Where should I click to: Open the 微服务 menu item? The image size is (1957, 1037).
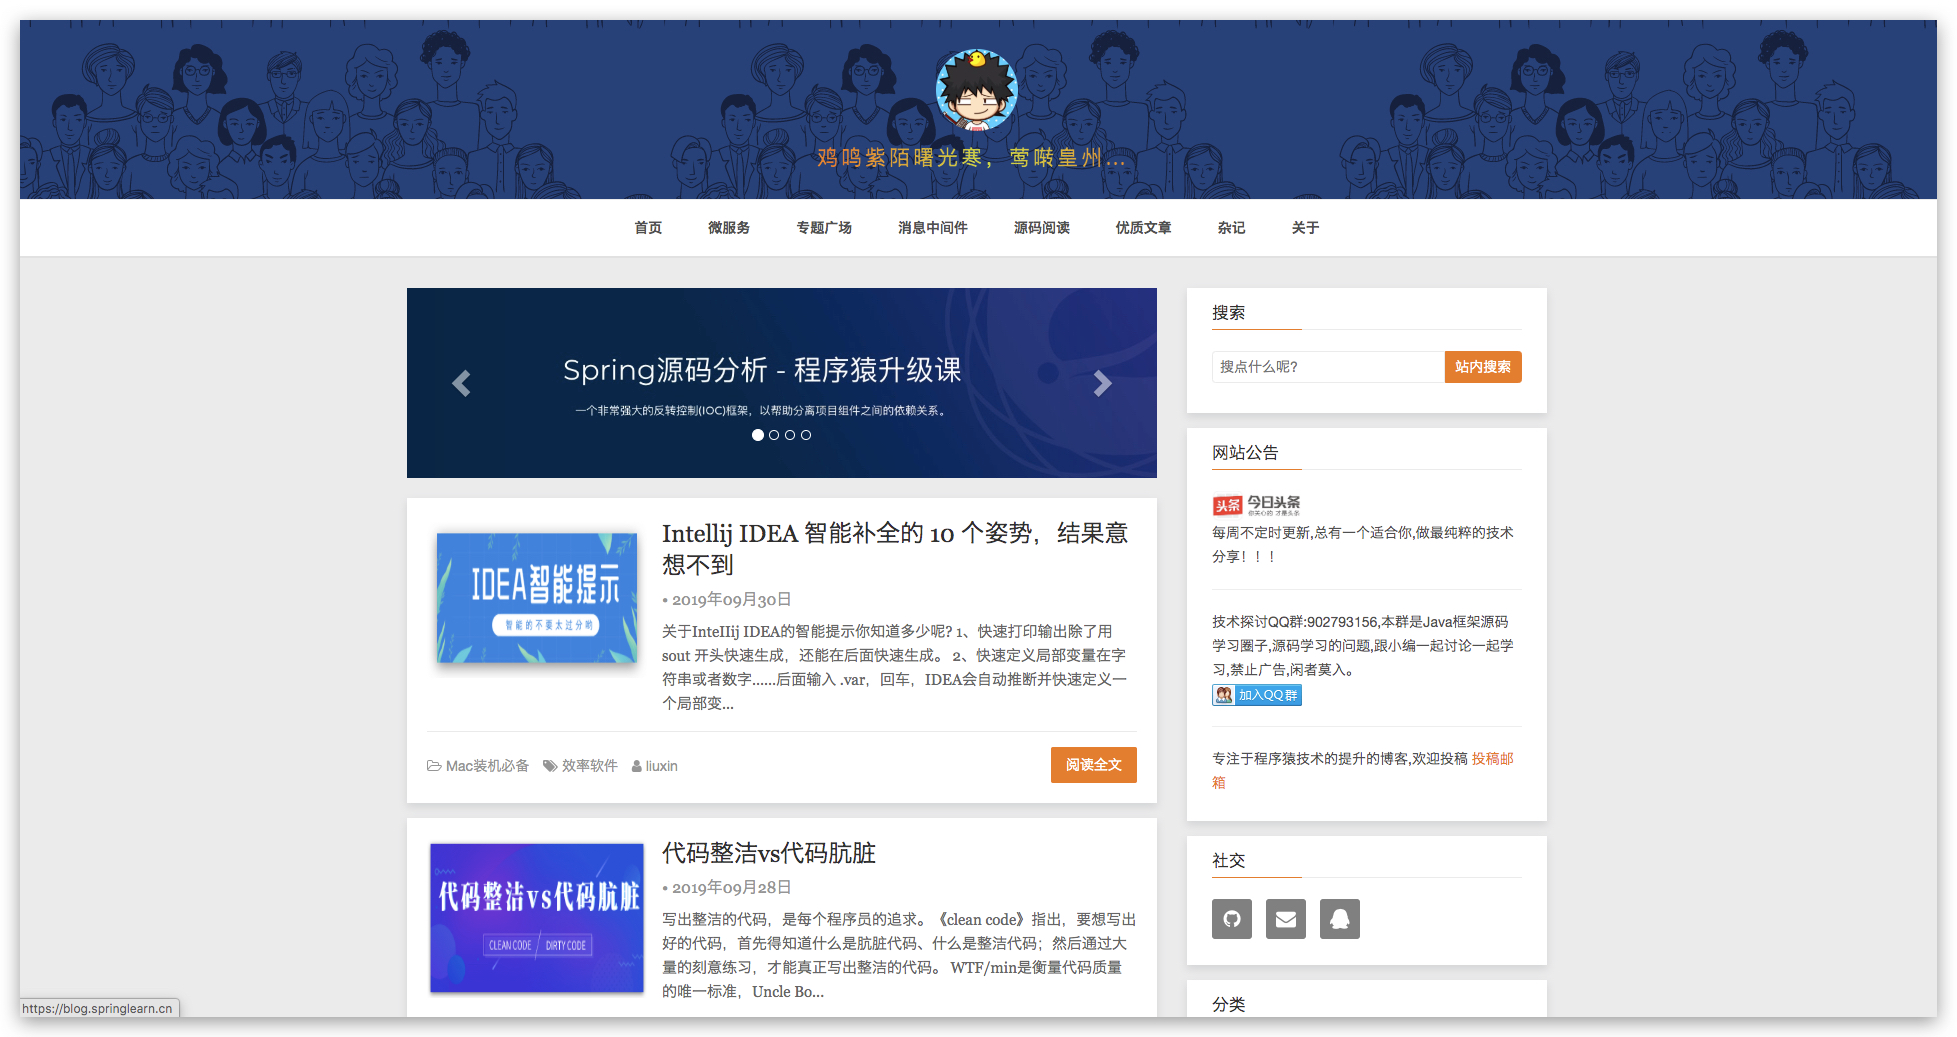coord(728,227)
